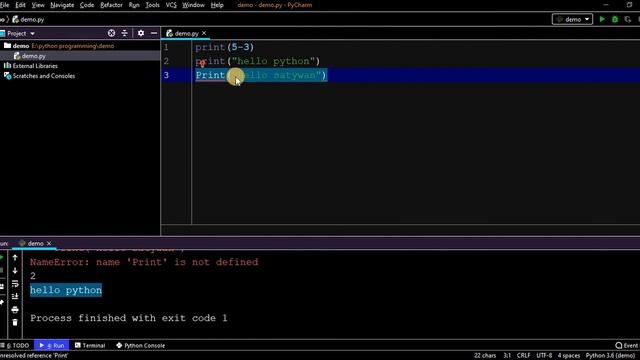The width and height of the screenshot is (640, 360).
Task: Open Project panel settings gear
Action: pyautogui.click(x=141, y=33)
